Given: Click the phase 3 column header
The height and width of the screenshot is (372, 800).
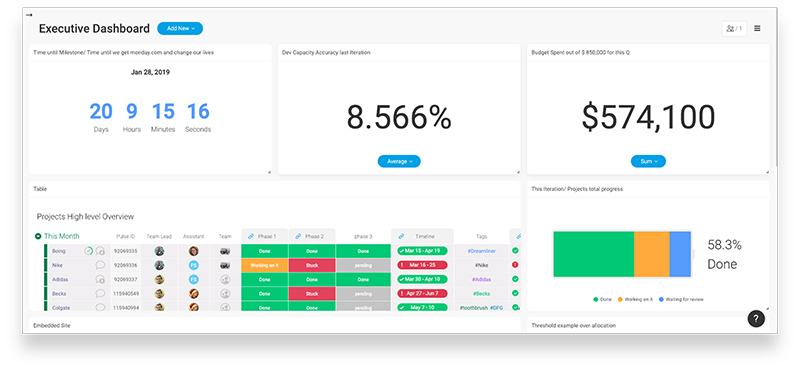Looking at the screenshot, I should 363,236.
